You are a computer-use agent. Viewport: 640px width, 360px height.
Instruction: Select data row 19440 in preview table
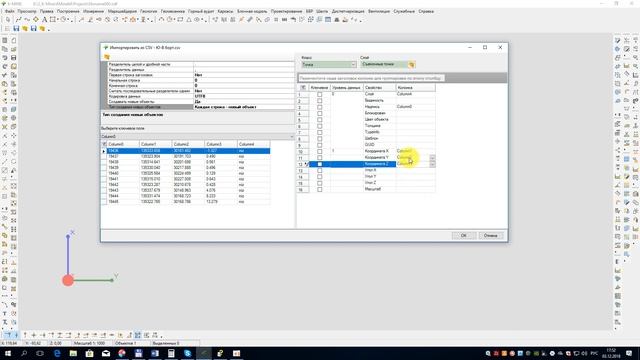coord(185,173)
